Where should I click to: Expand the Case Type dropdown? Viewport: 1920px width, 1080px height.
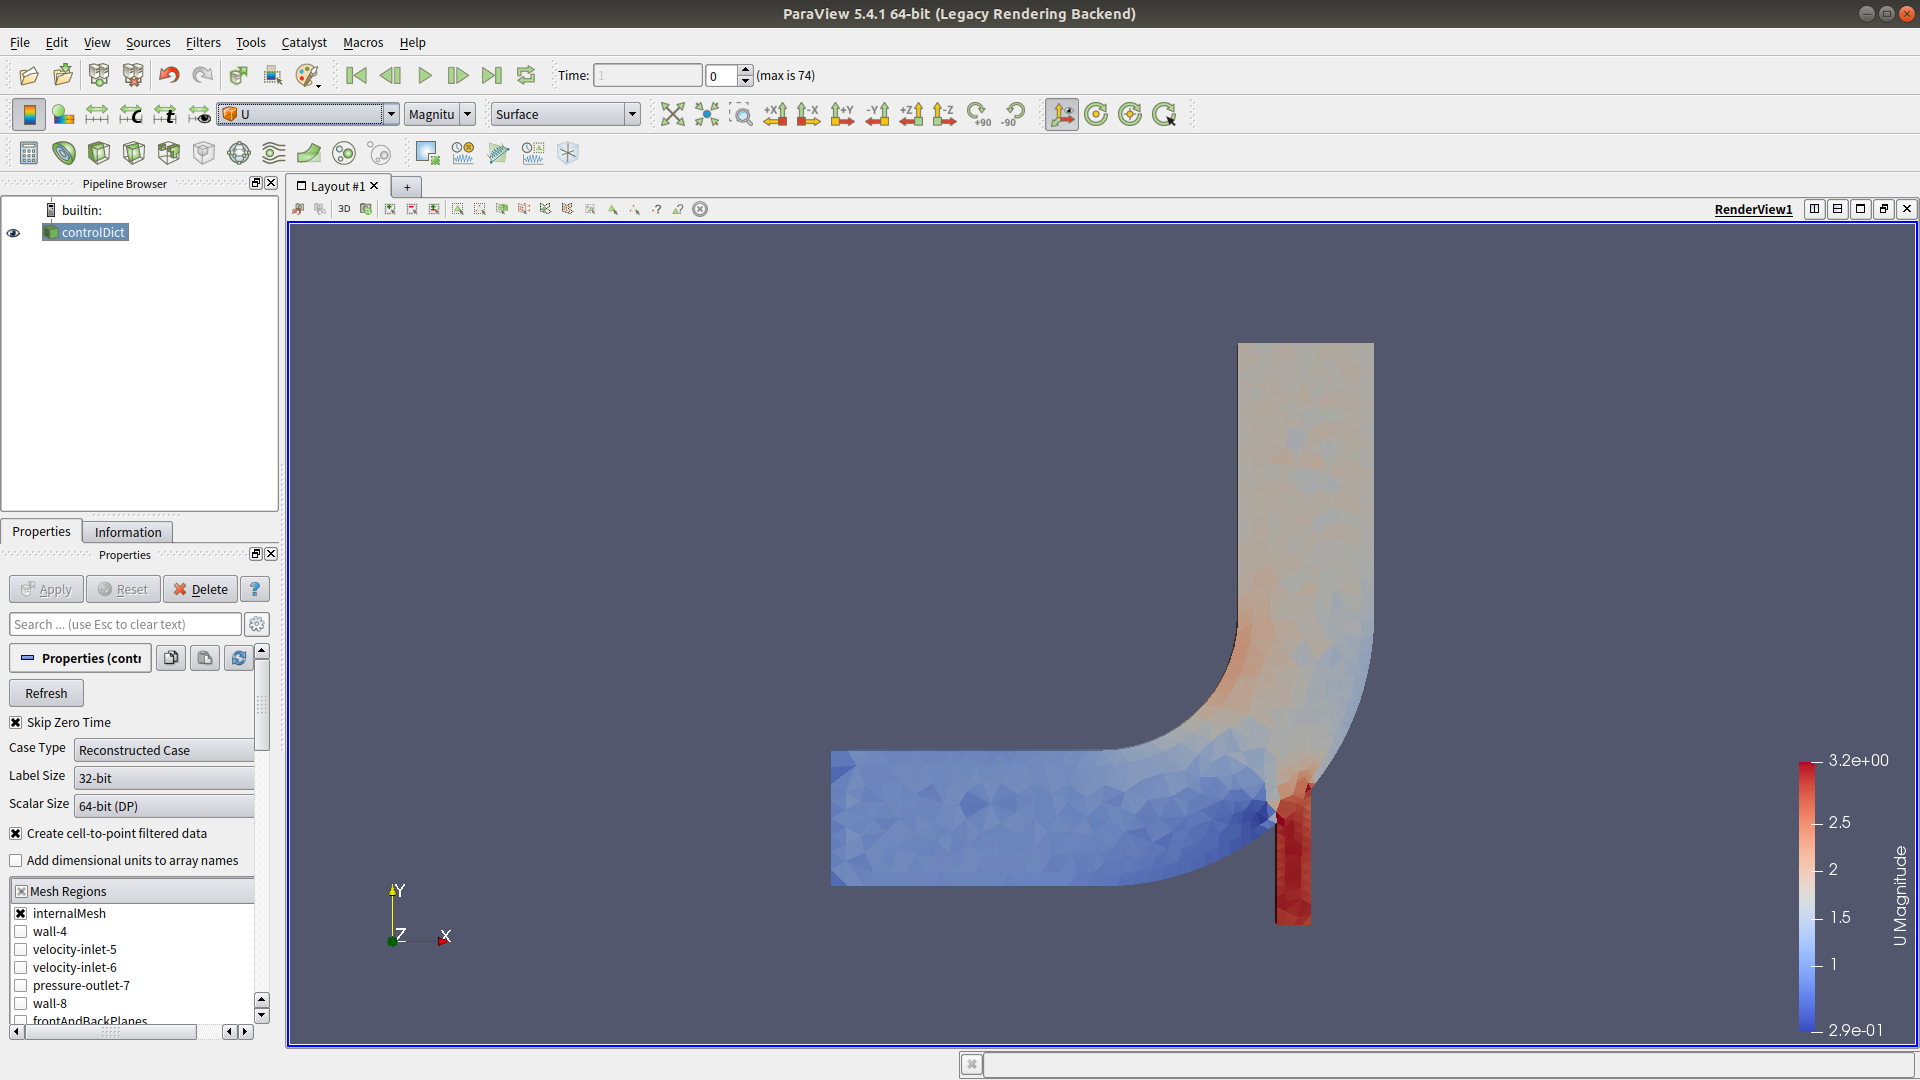(164, 751)
